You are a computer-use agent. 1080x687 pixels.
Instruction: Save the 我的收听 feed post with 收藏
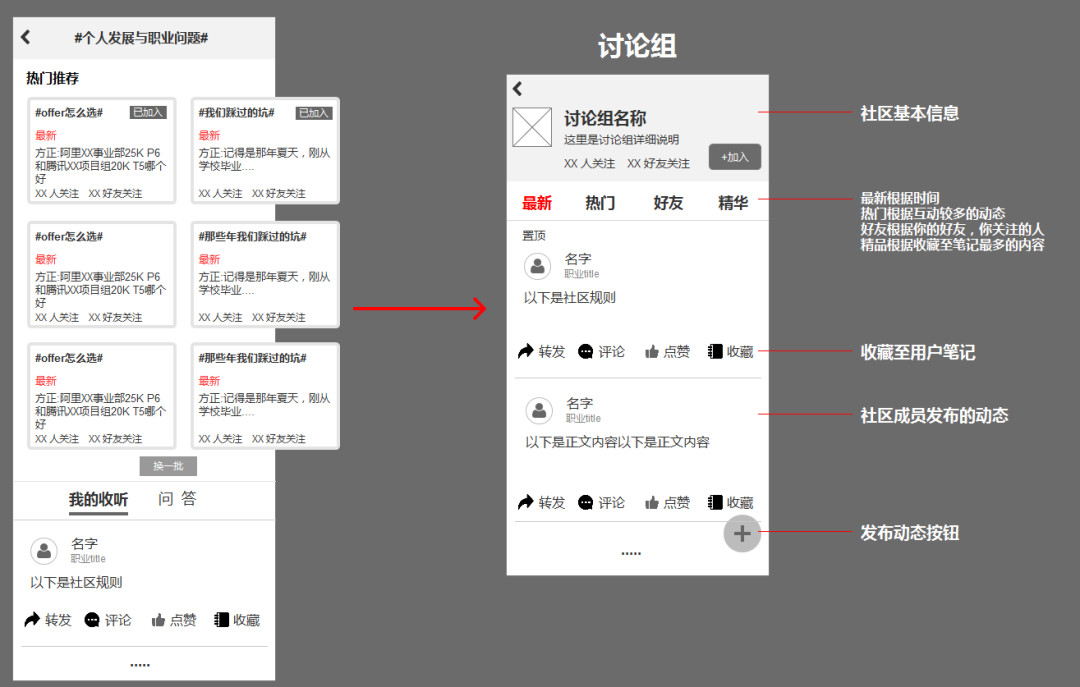click(x=237, y=620)
